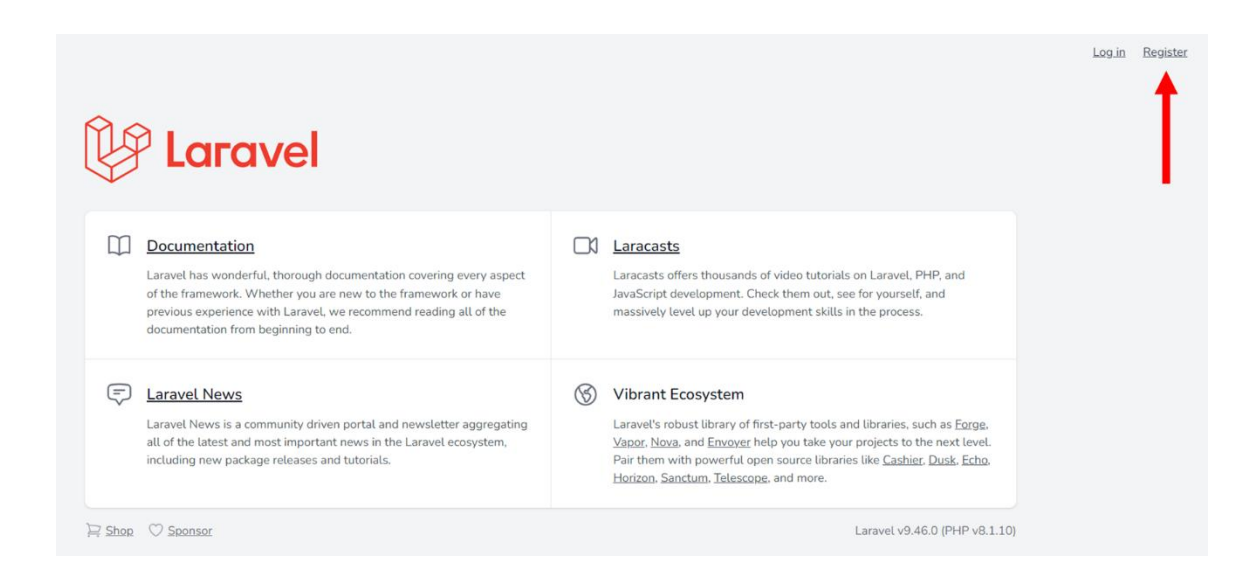
Task: Visit the Laracasts heading link
Action: pos(646,246)
